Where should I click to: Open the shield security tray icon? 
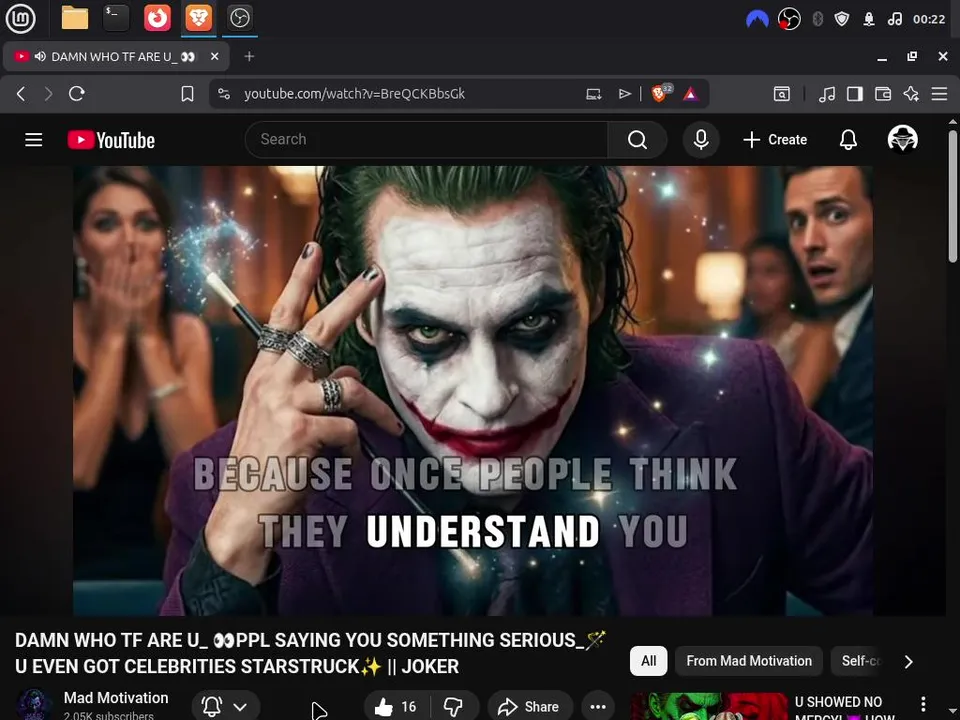842,20
